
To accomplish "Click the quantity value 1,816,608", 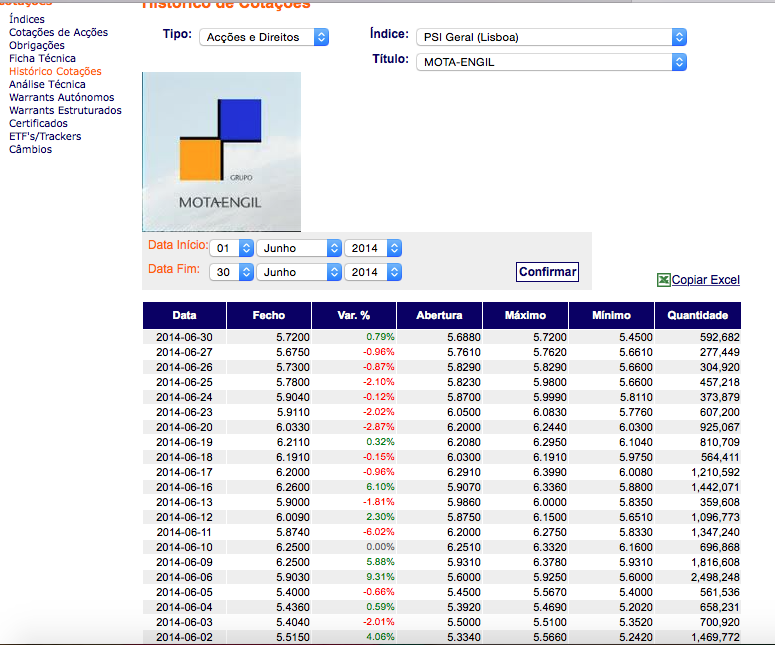I will coord(715,562).
